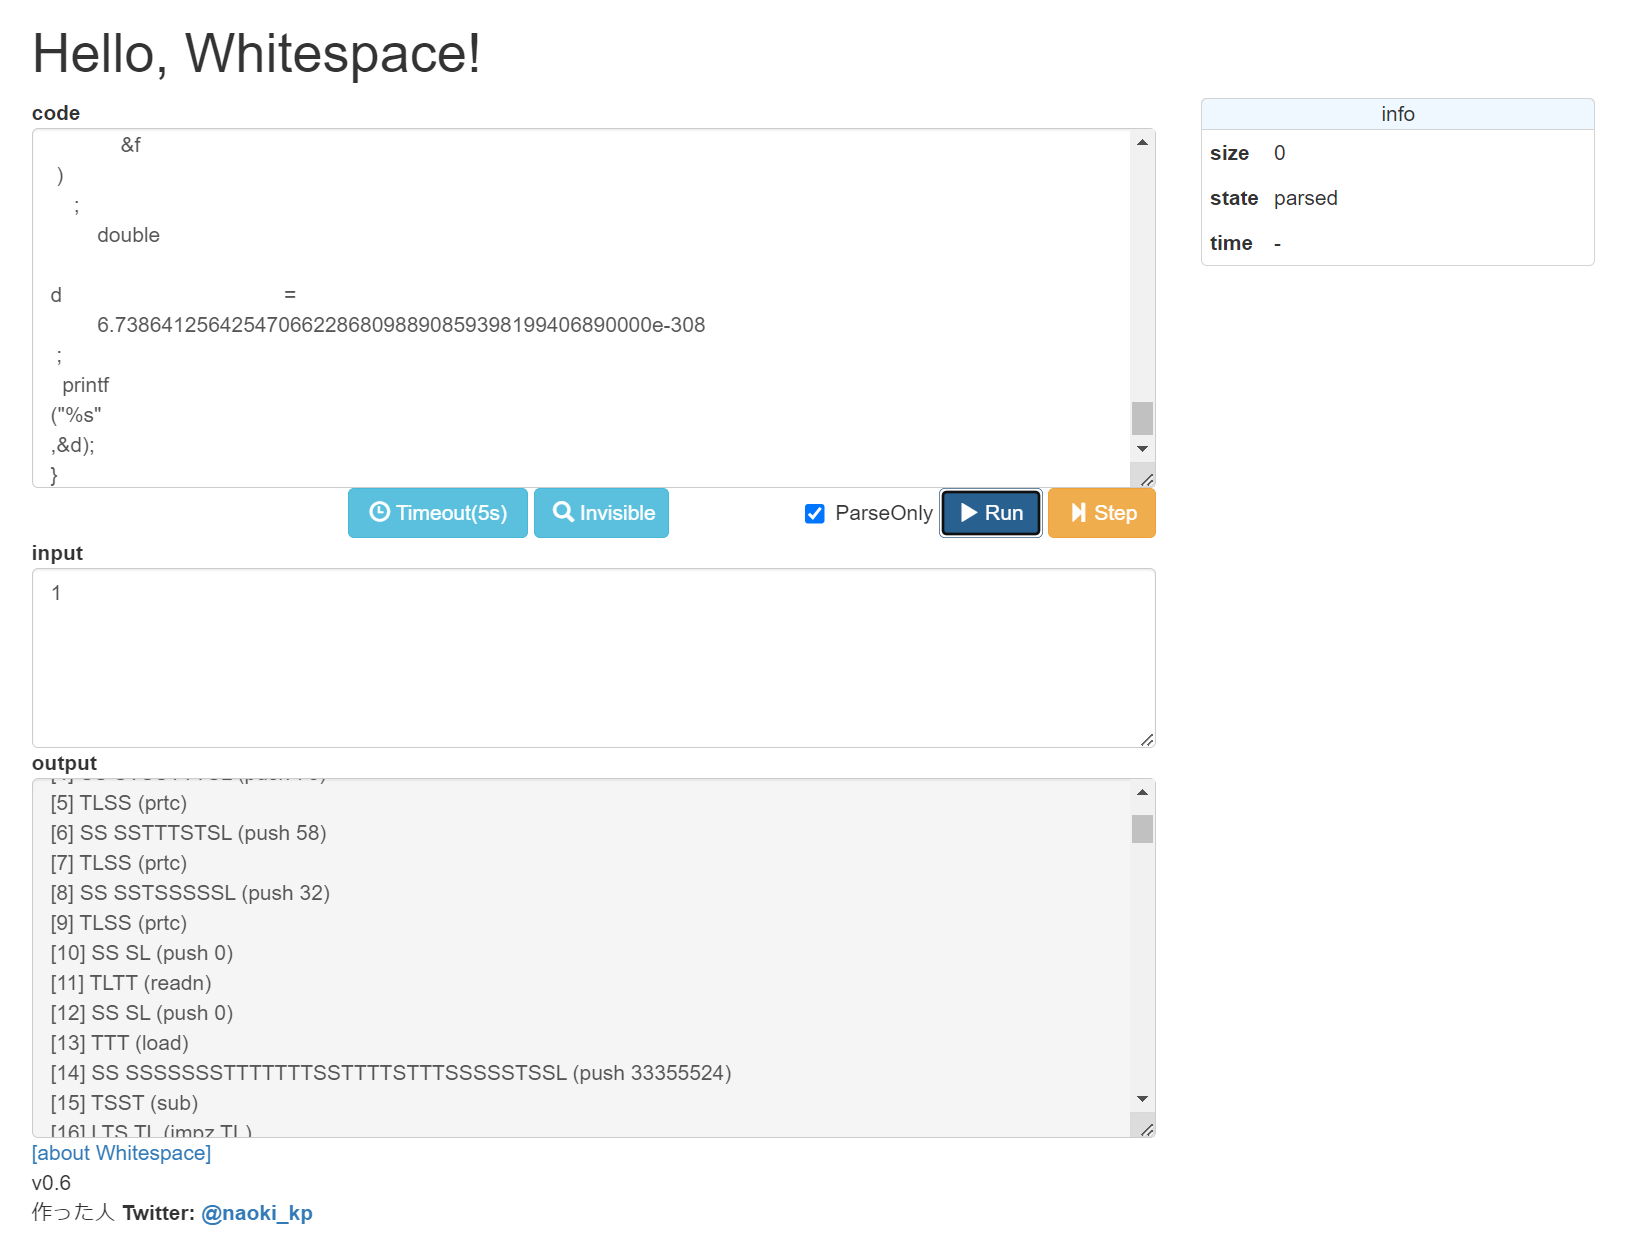Click the output textarea resize handle

coord(1146,1129)
